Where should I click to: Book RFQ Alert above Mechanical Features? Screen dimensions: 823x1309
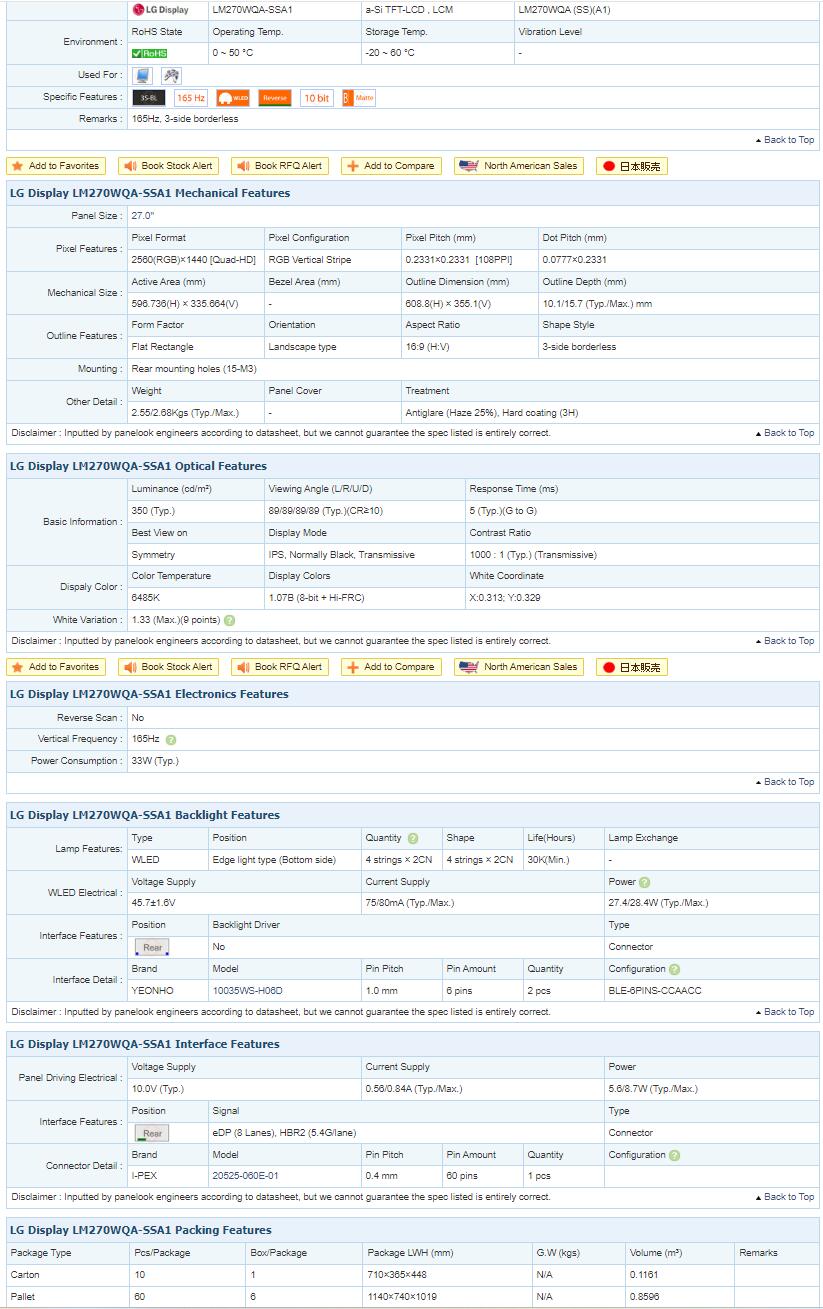(279, 166)
